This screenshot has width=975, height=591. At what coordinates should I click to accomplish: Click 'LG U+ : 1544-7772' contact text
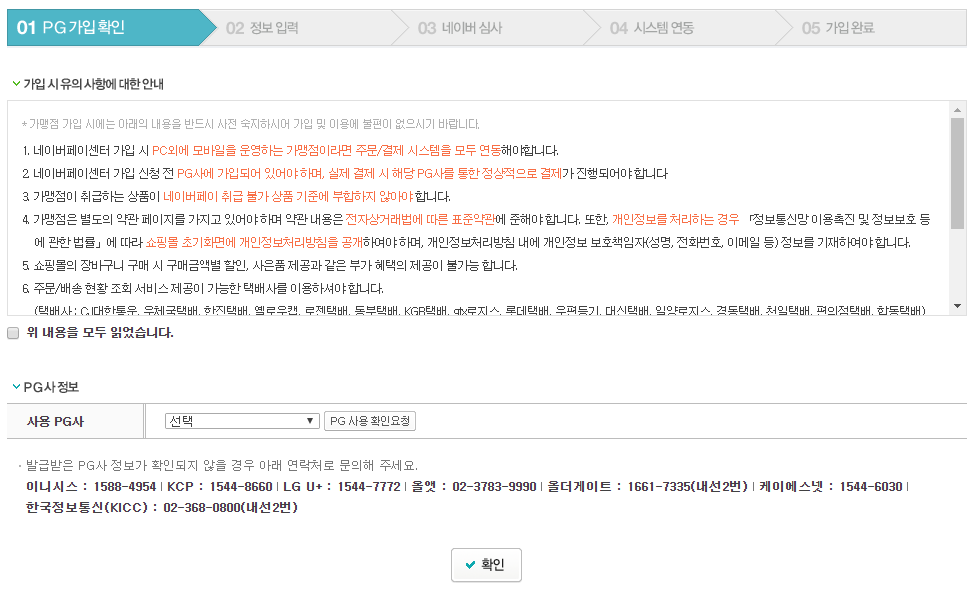pos(342,486)
